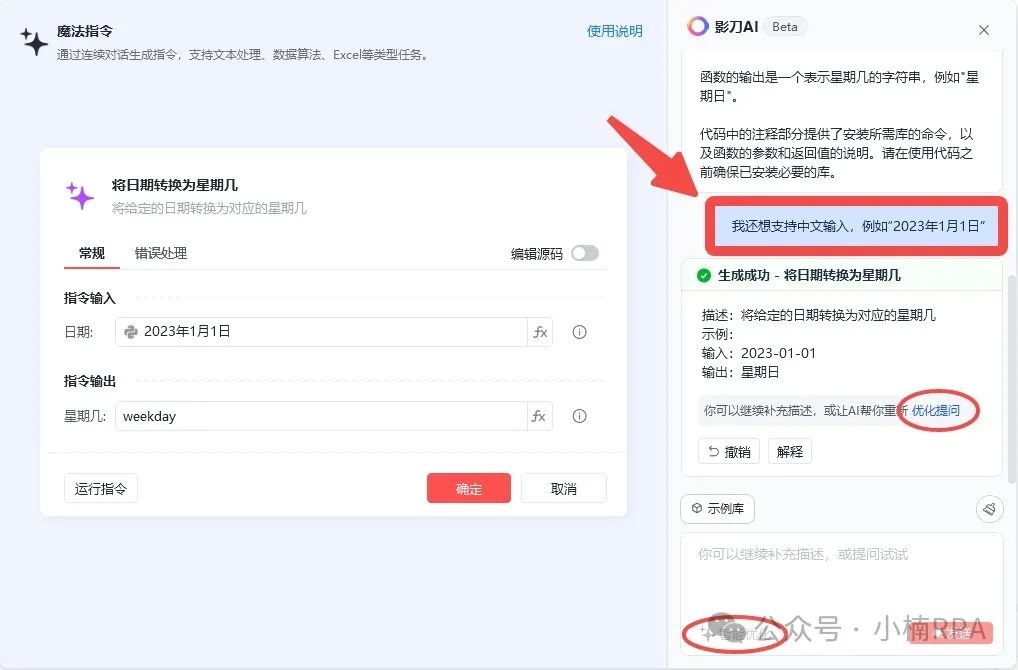Open the fx editor for the weekday output
Viewport: 1018px width, 670px height.
(x=540, y=416)
